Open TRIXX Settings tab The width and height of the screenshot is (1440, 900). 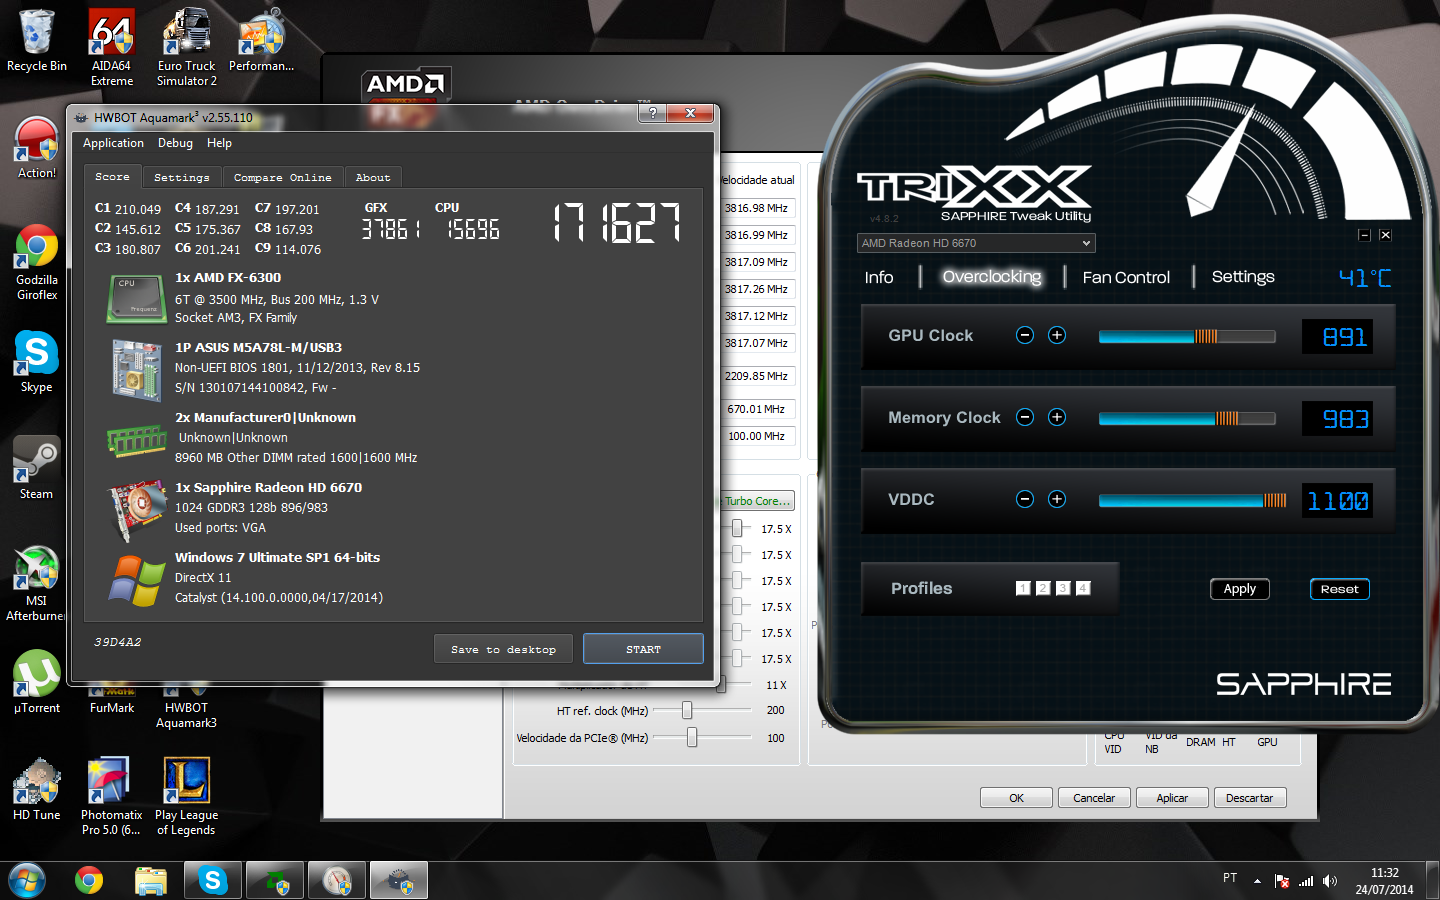(x=1243, y=277)
